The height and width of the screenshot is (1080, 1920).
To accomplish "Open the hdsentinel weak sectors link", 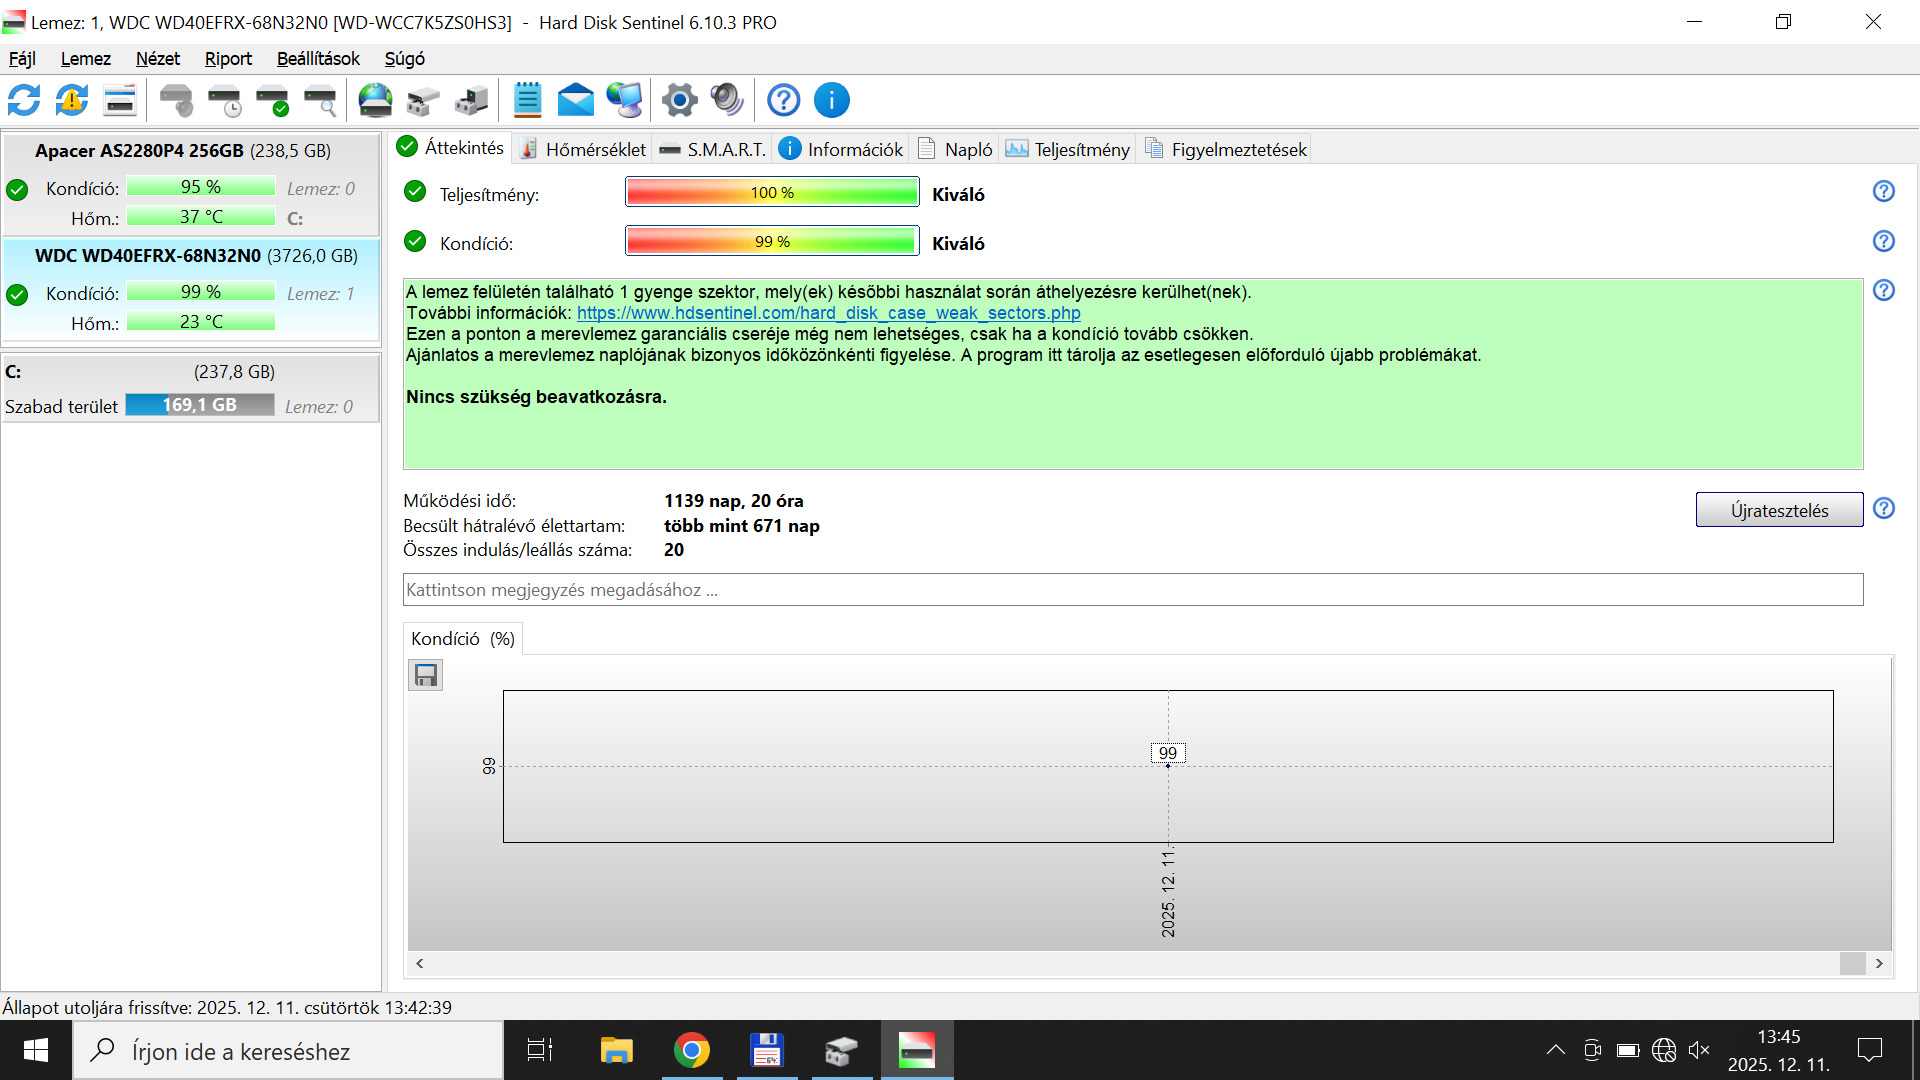I will [828, 313].
